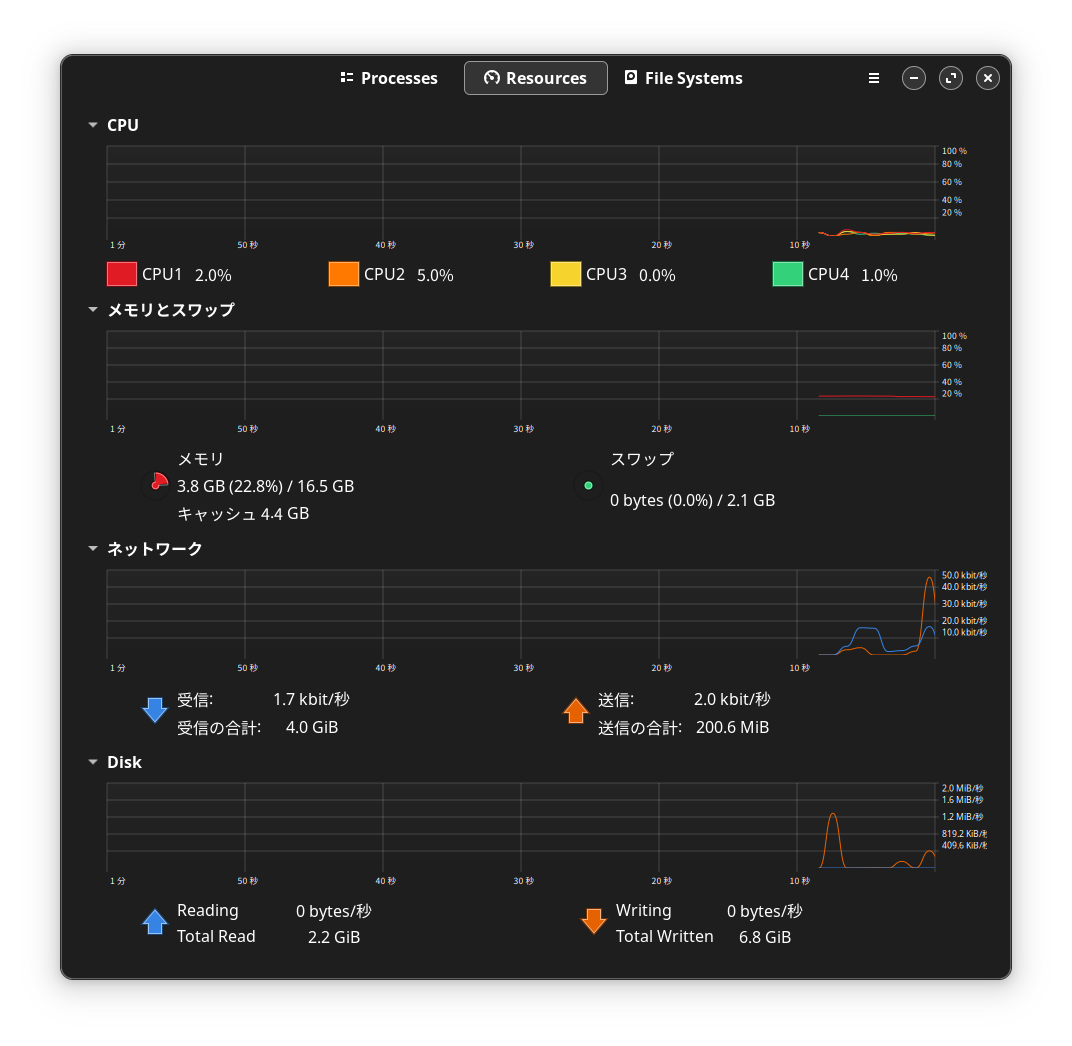Click the green swap usage indicator icon

[588, 486]
